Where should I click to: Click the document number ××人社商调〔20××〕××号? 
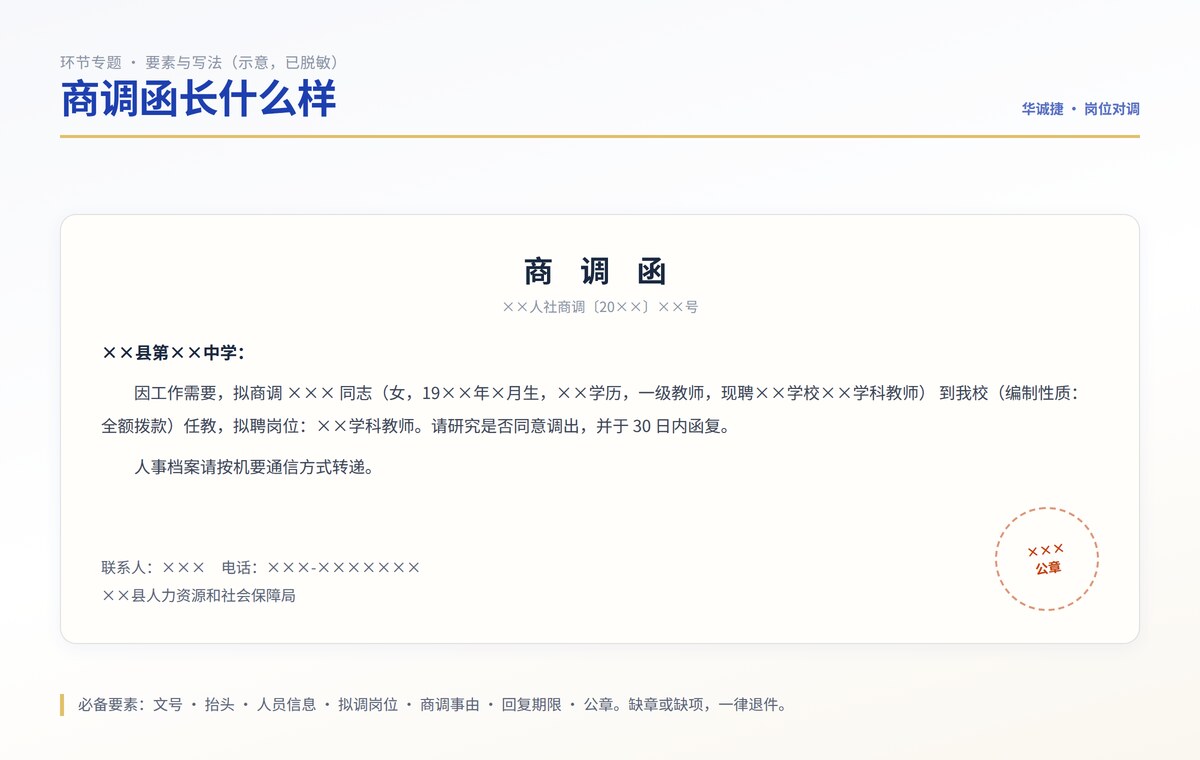600,307
